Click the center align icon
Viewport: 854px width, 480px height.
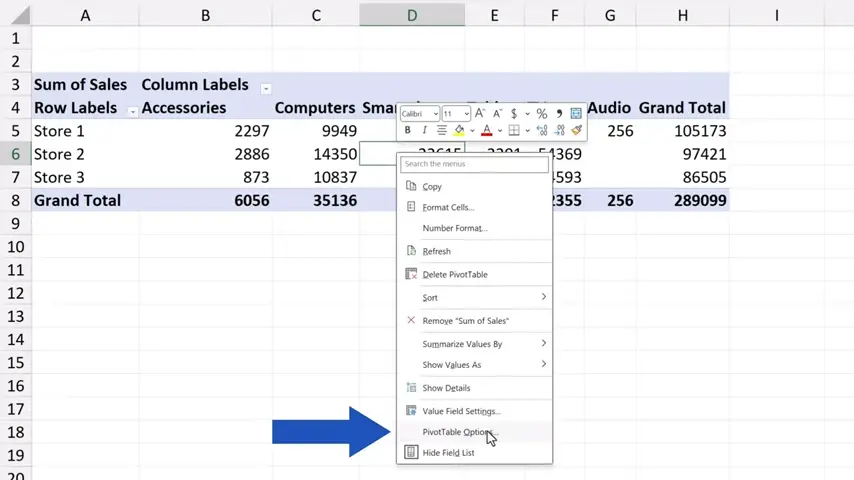coord(441,131)
